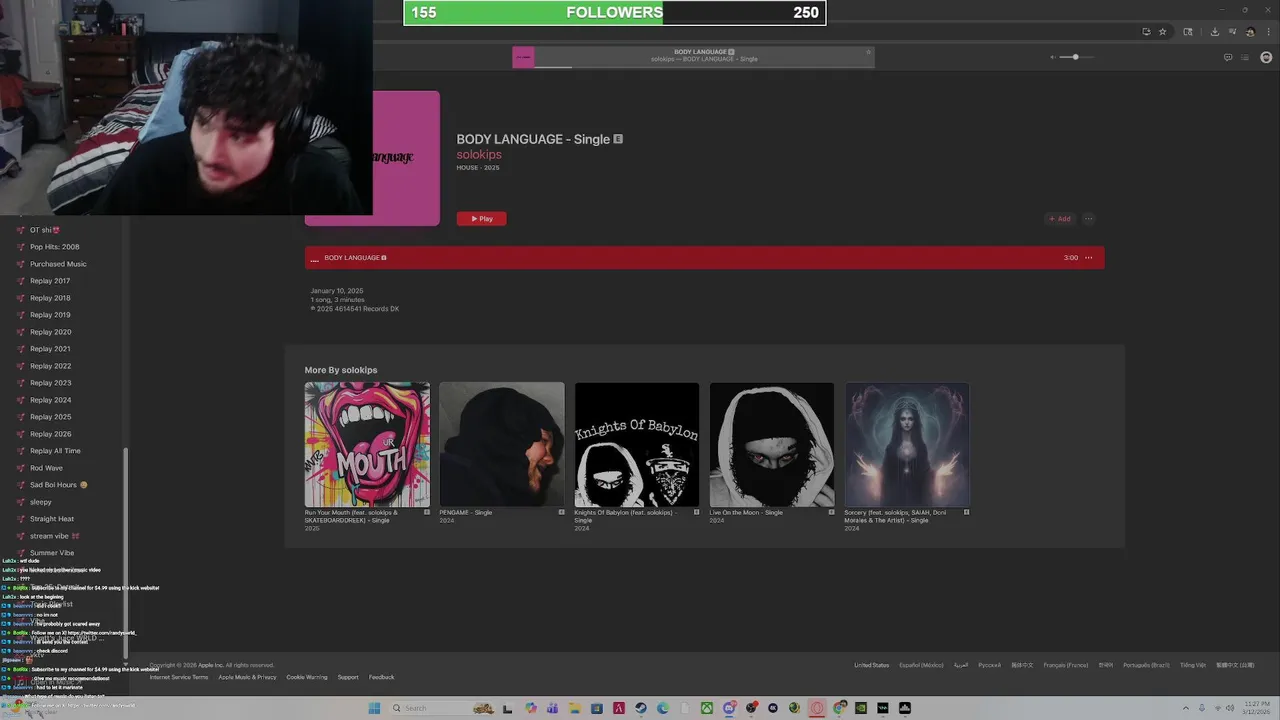Screen dimensions: 1280x720
Task: Click Add to library button
Action: pyautogui.click(x=1059, y=218)
